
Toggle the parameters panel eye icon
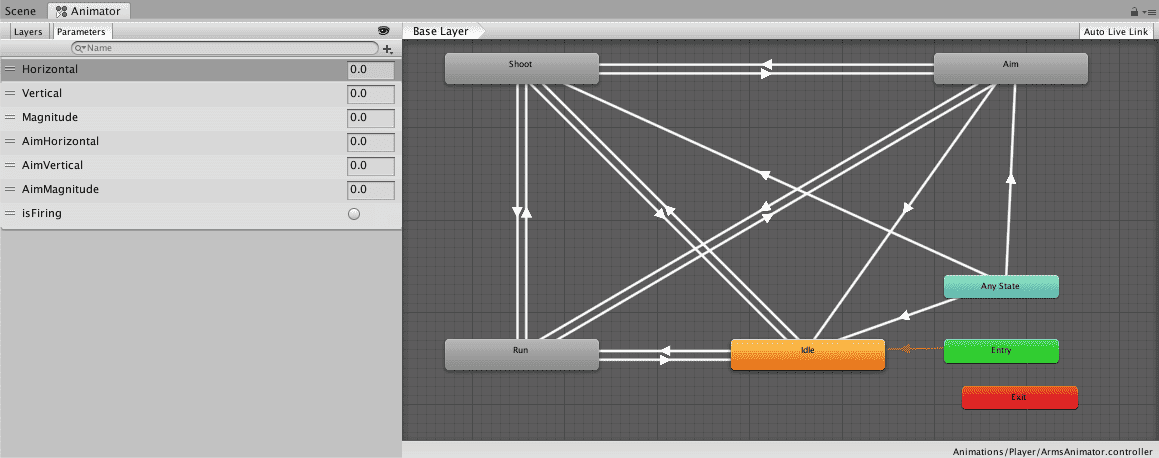[x=383, y=31]
